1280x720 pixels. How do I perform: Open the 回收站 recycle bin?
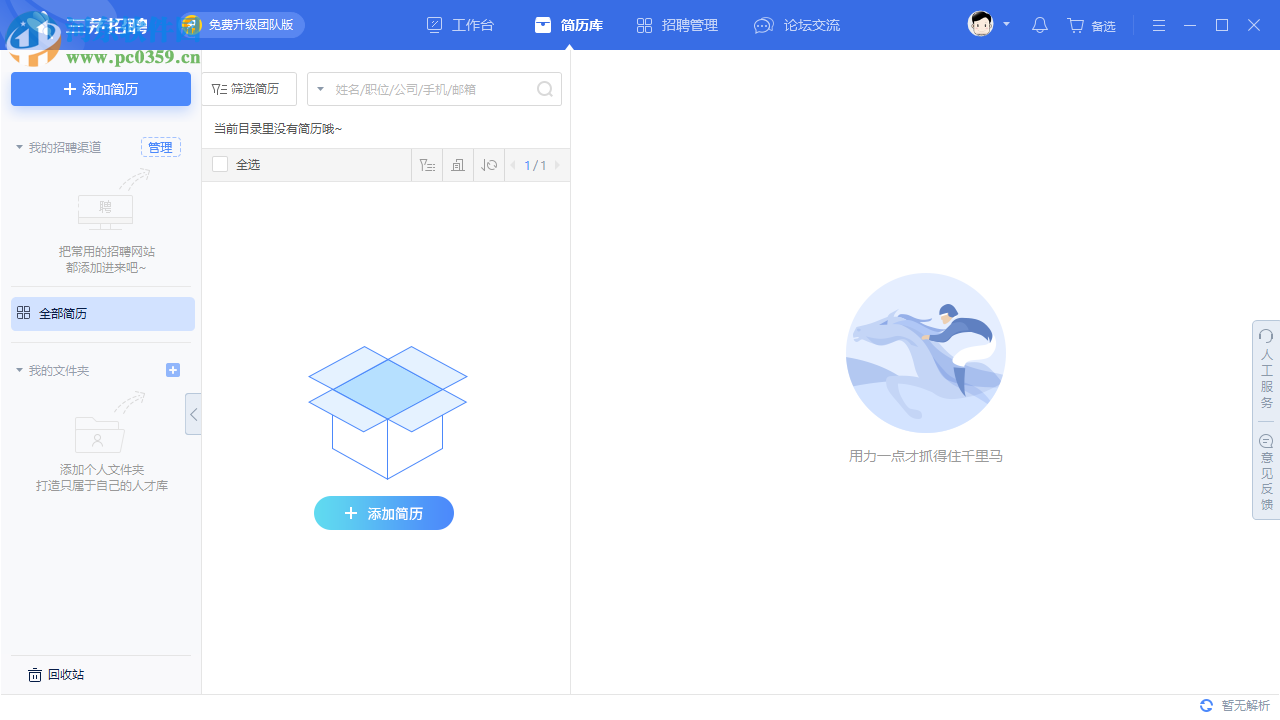pos(56,674)
